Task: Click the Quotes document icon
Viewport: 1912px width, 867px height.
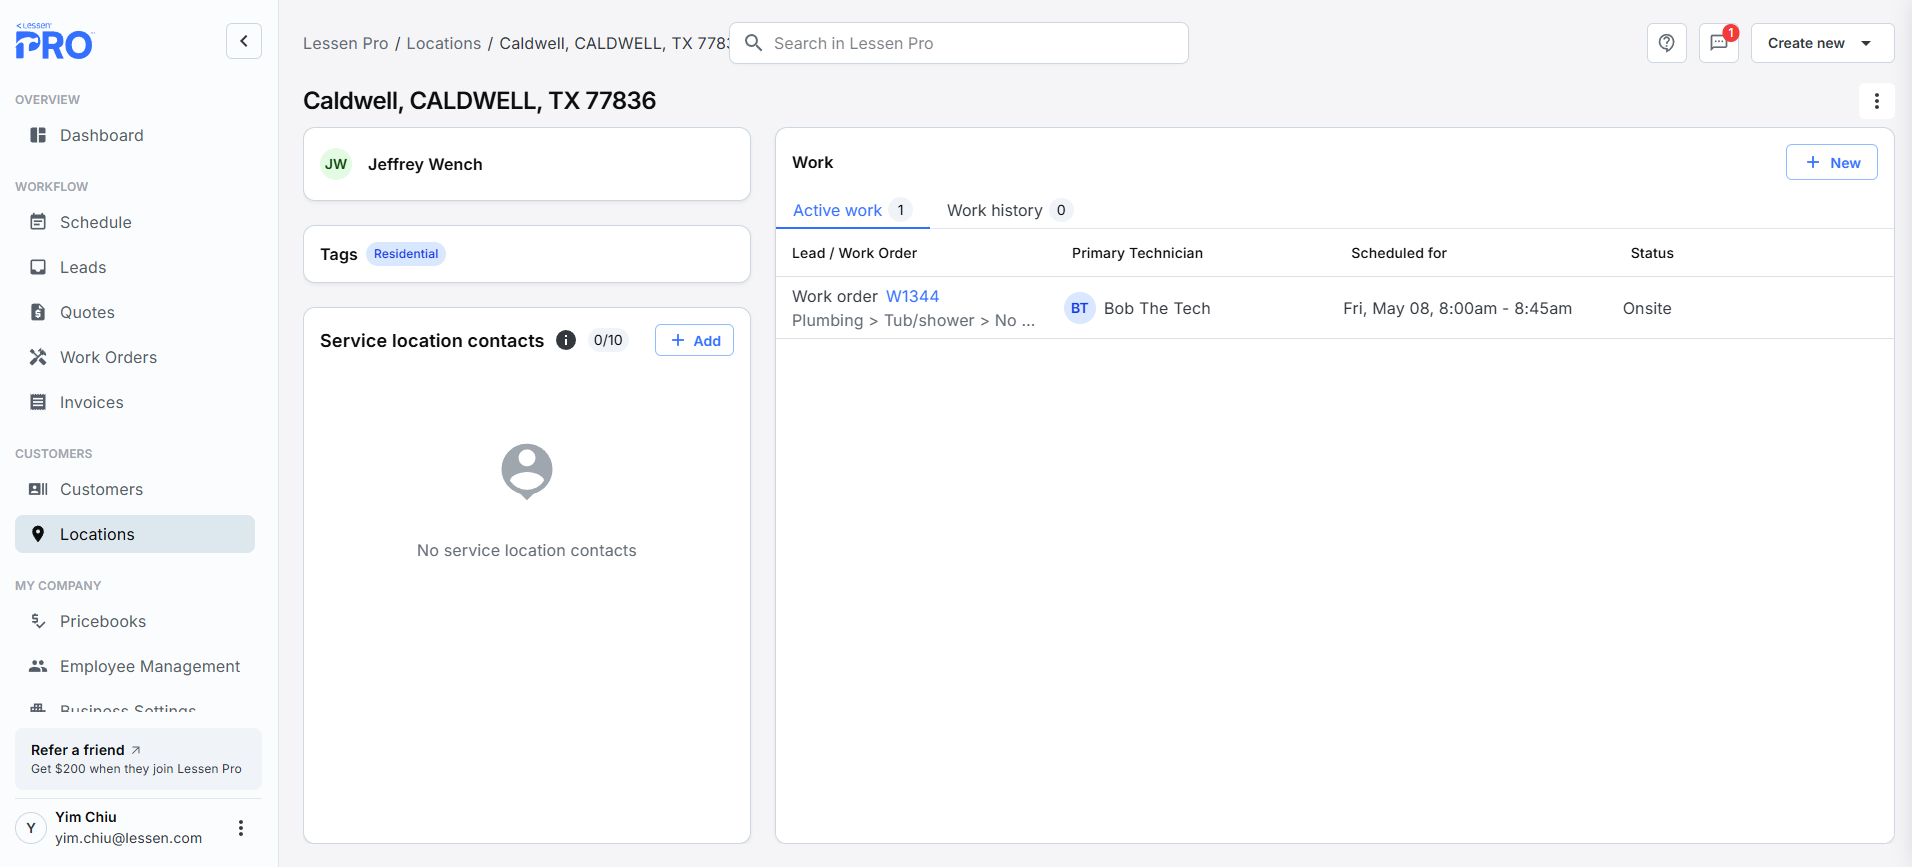Action: [x=38, y=312]
